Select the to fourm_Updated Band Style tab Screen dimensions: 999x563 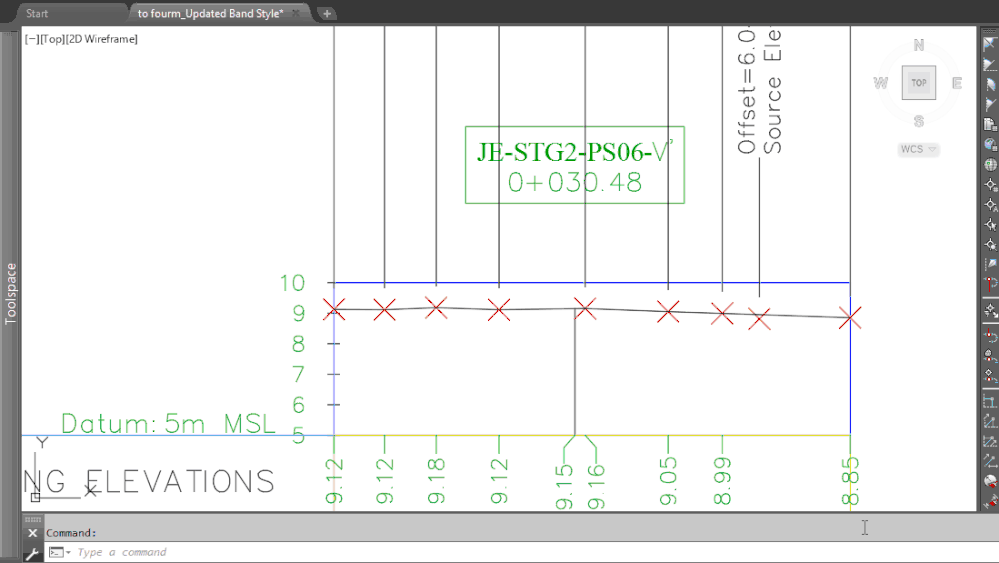point(210,13)
